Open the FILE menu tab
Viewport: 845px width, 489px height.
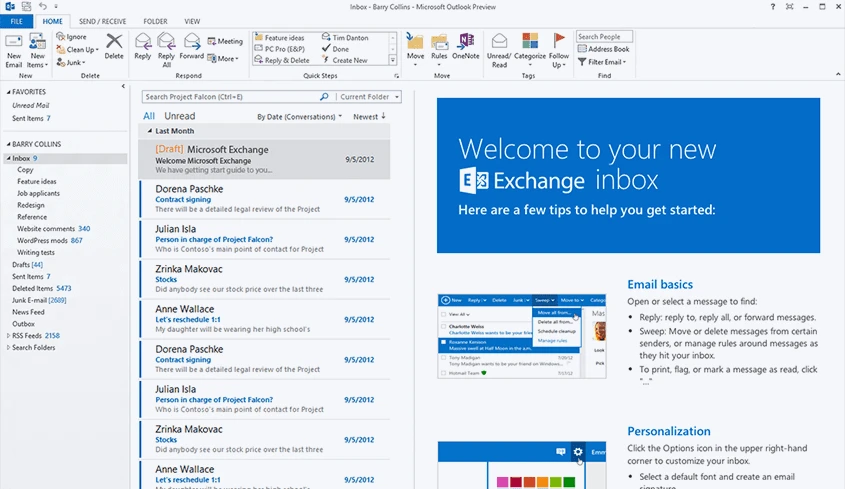point(17,21)
